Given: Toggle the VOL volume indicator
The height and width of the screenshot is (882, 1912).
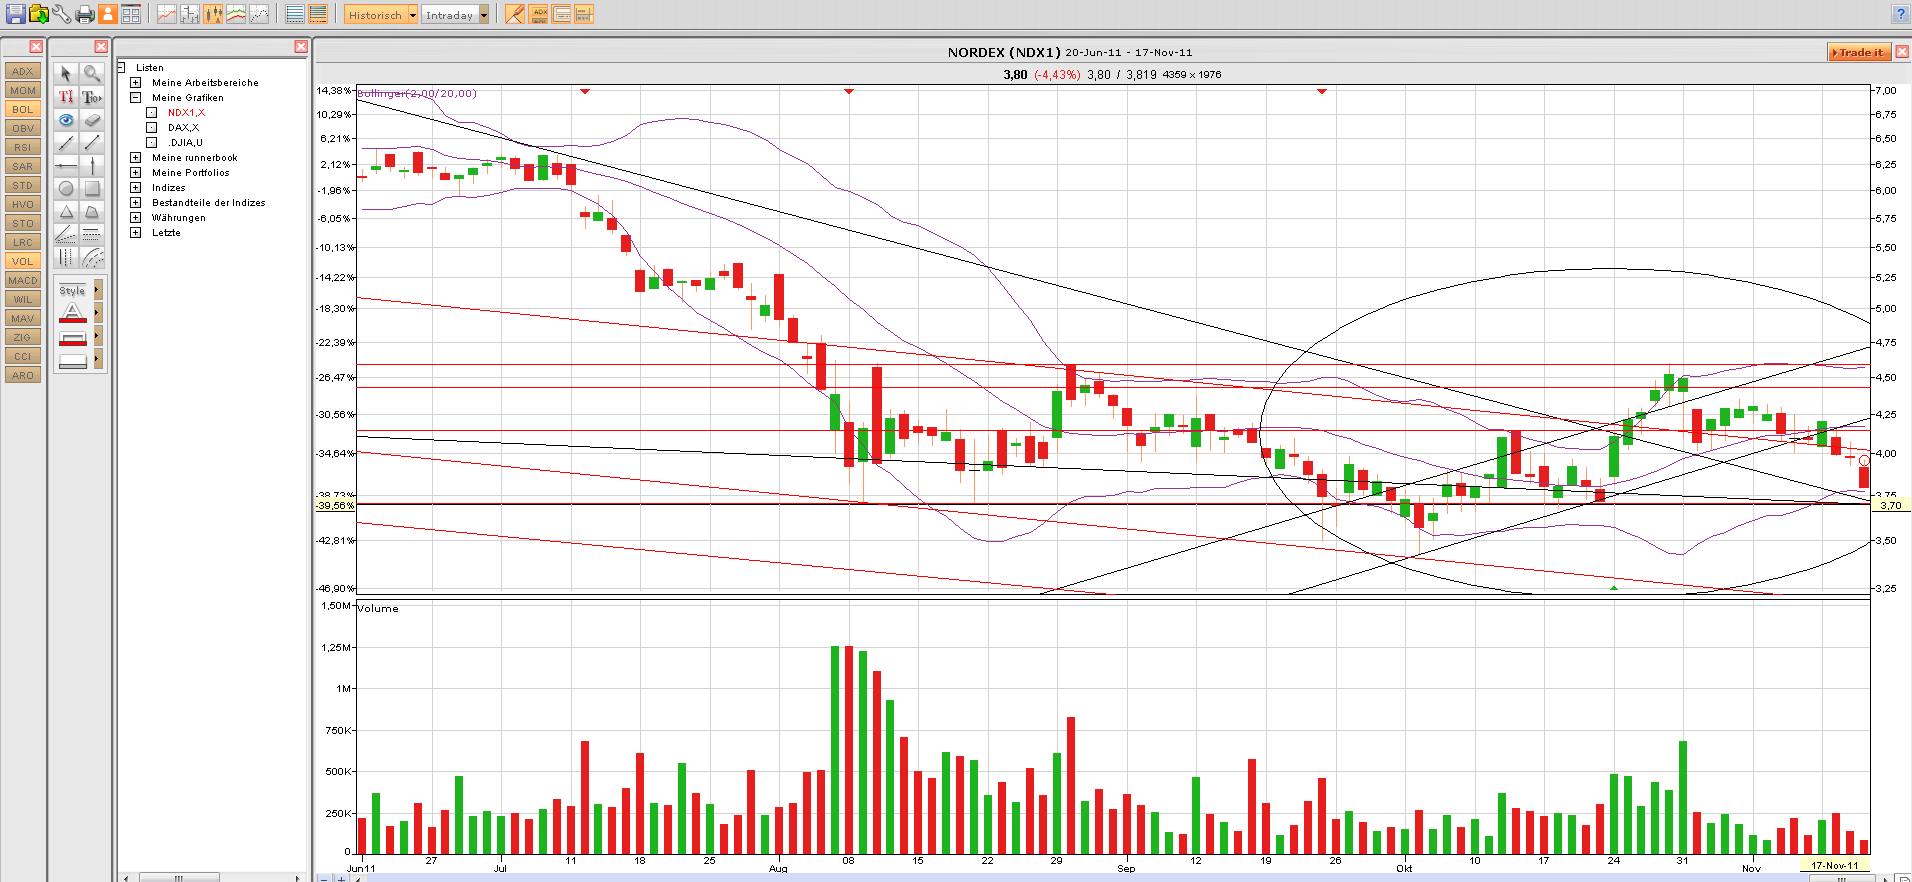Looking at the screenshot, I should 23,261.
